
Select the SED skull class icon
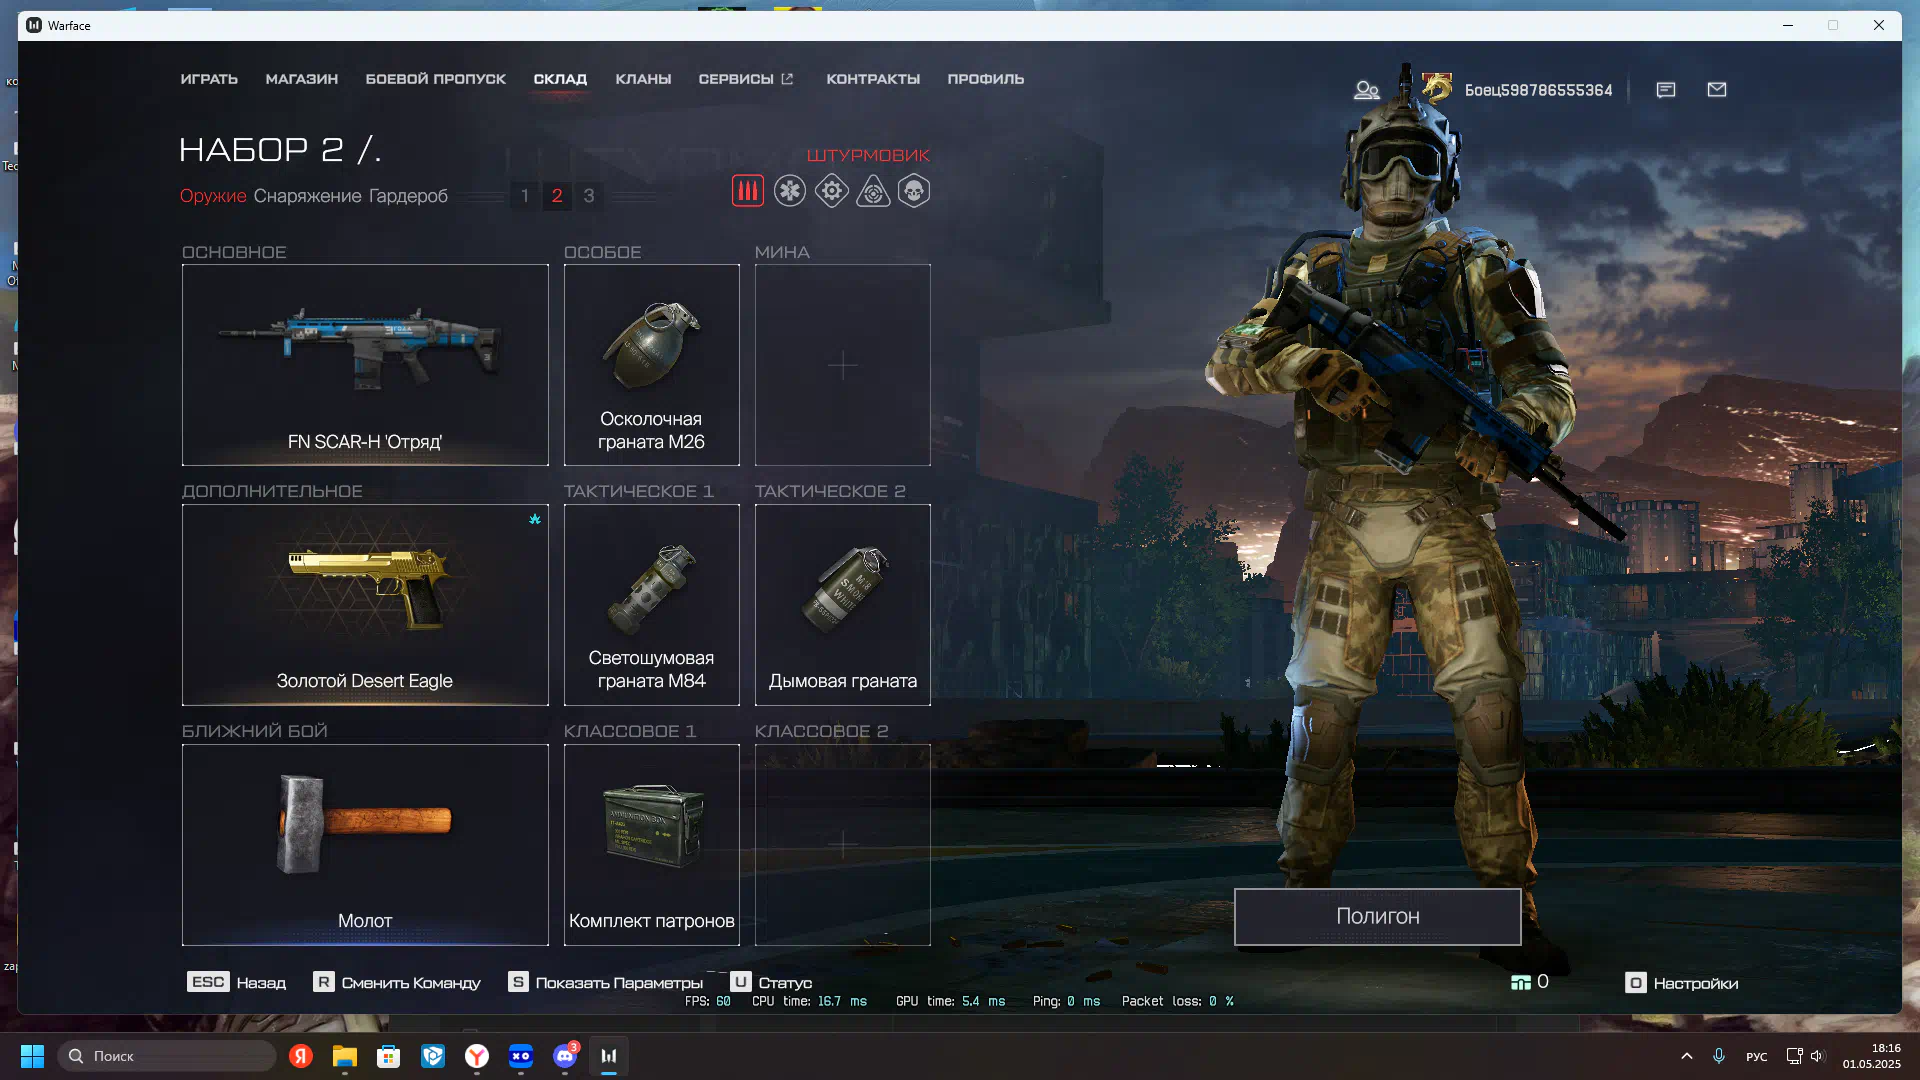(x=914, y=191)
